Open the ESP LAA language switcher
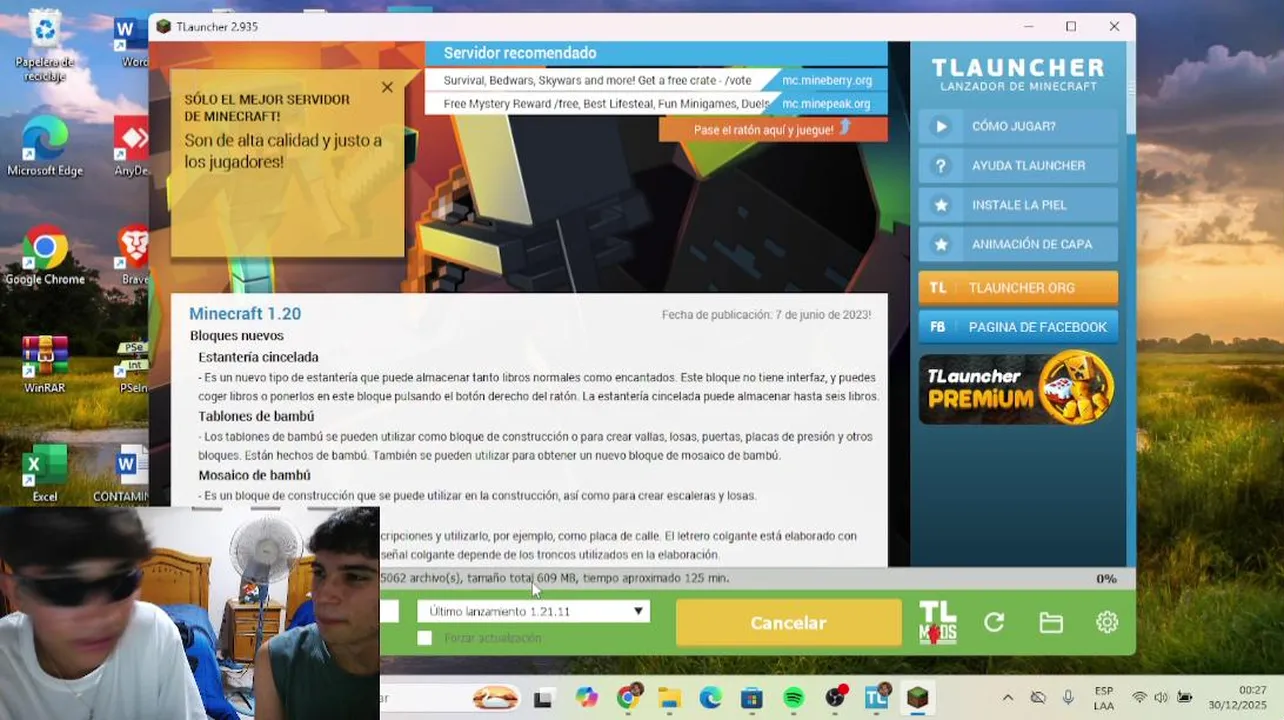This screenshot has height=720, width=1284. tap(1104, 698)
